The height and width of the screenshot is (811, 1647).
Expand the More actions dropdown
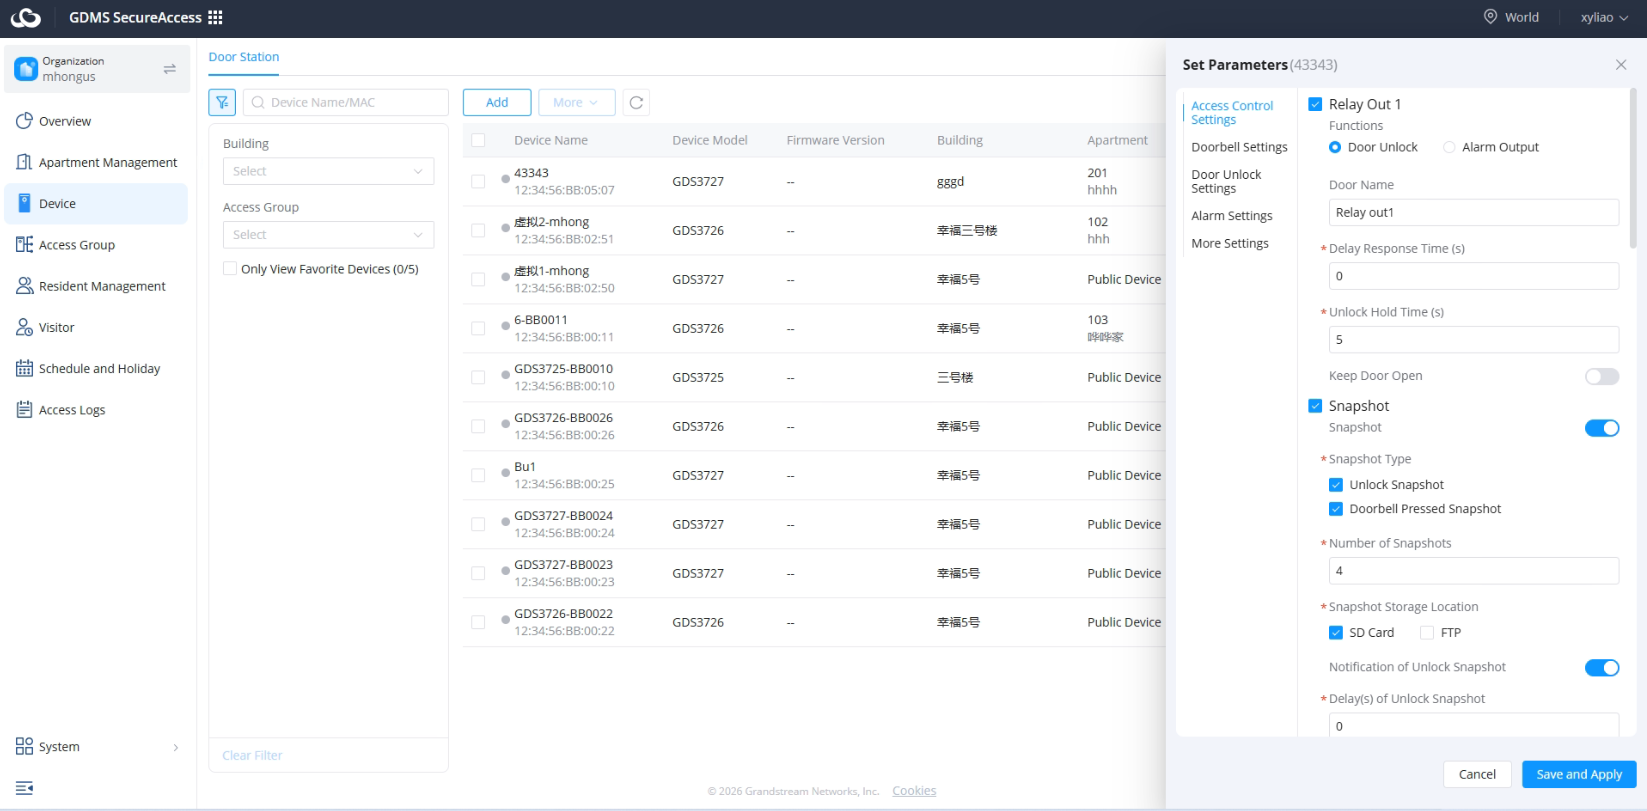tap(576, 102)
